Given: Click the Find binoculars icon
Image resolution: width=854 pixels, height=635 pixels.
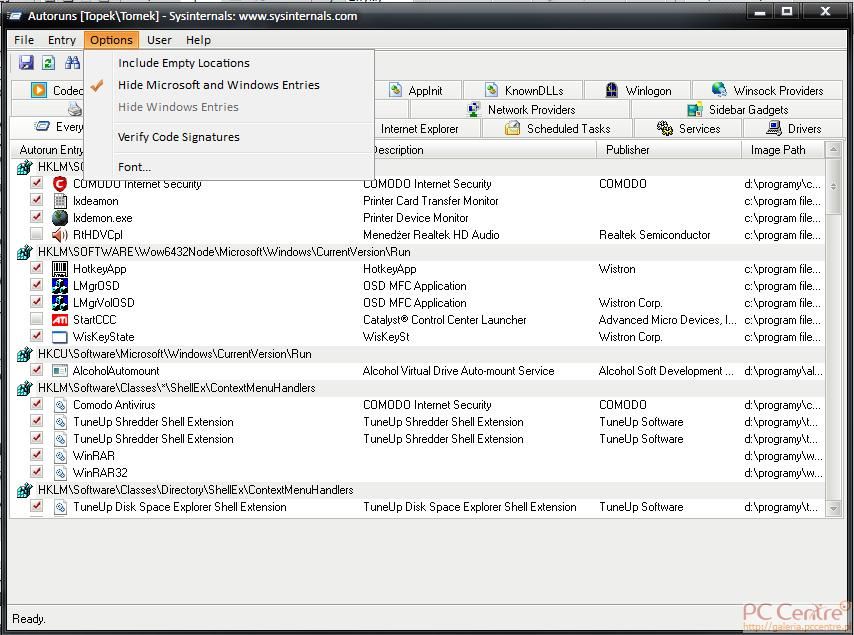Looking at the screenshot, I should pyautogui.click(x=72, y=63).
